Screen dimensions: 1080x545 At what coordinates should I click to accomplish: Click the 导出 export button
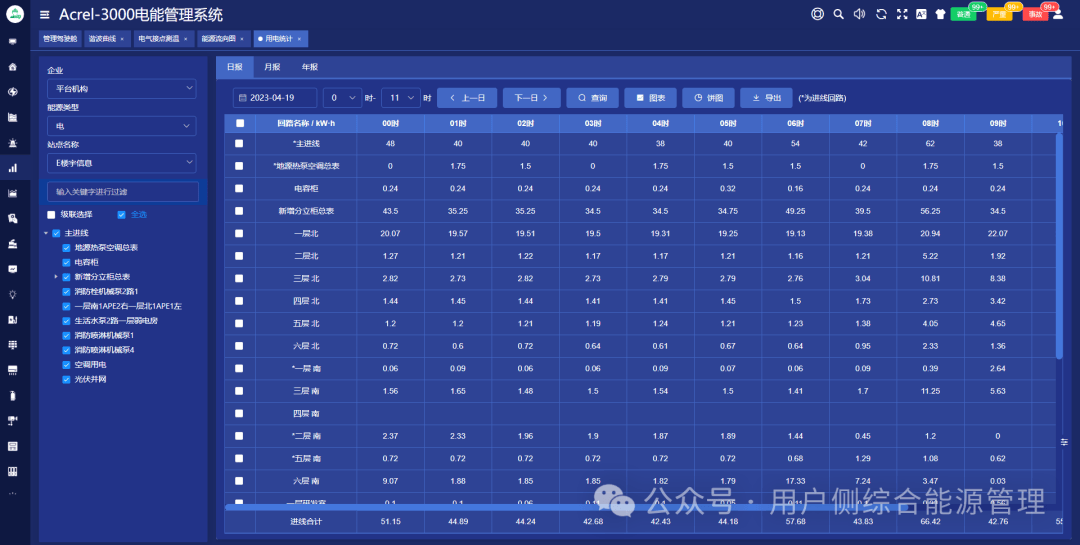[x=766, y=98]
